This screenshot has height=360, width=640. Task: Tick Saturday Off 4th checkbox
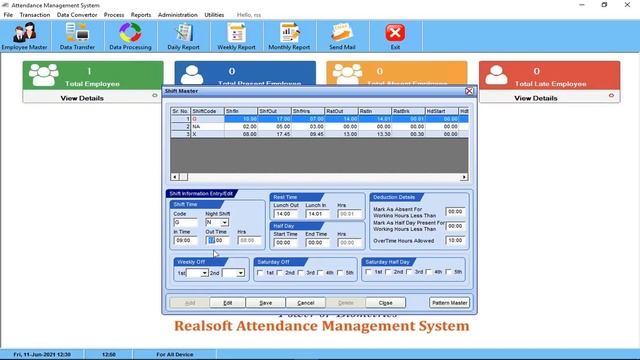coord(320,273)
